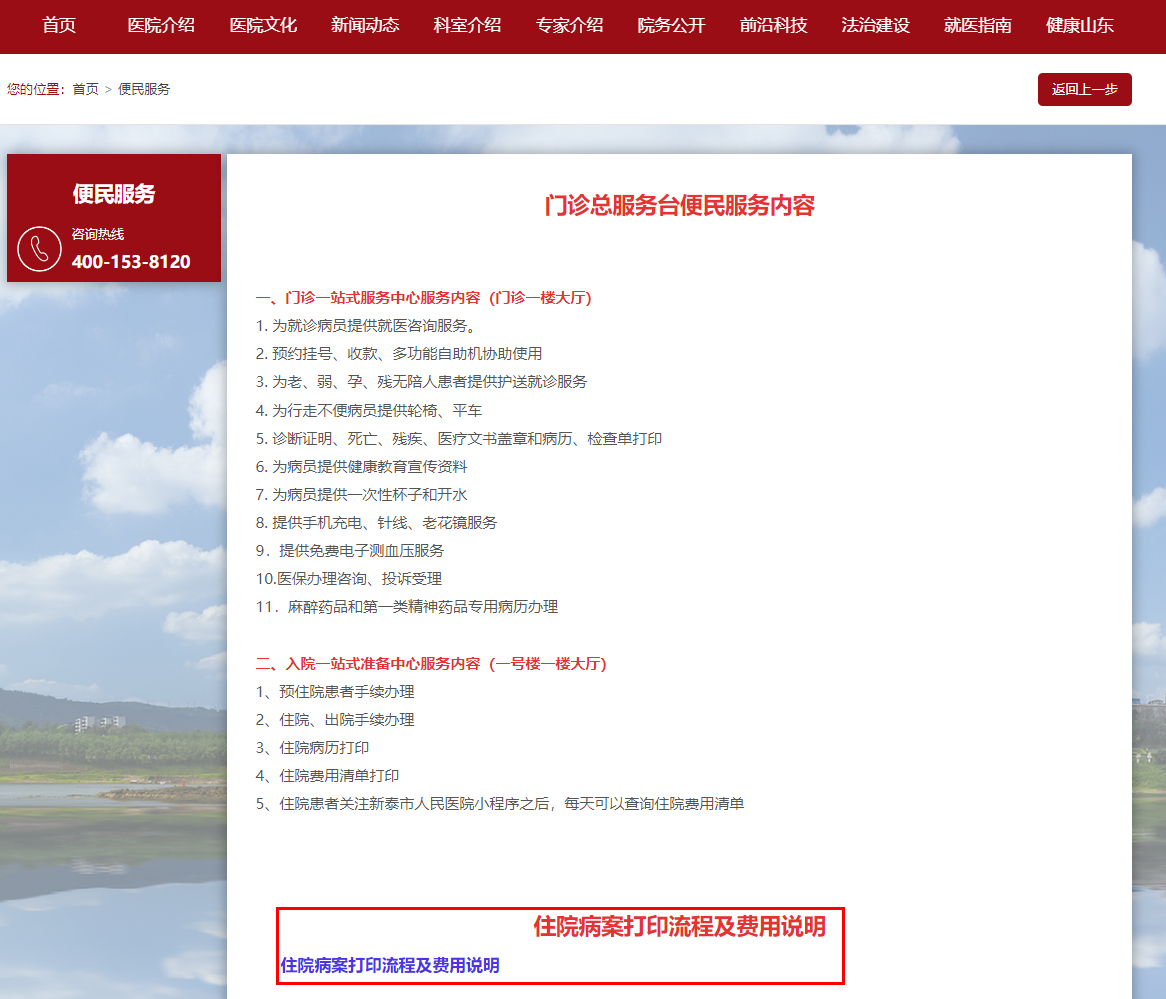
Task: Click the line 10.医保办理咨询、投诉受理
Action: point(349,579)
